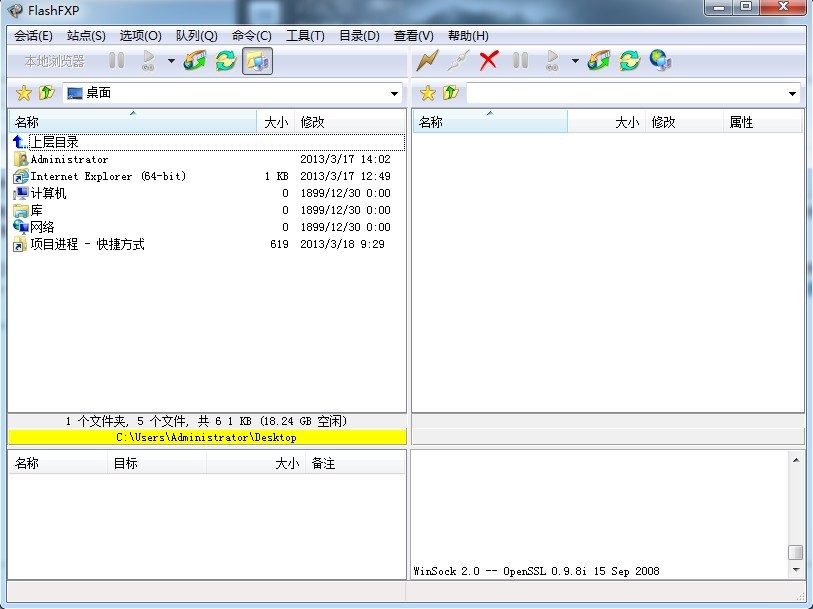Screen dimensions: 813x609
Task: Click the globe remote browser icon
Action: [661, 61]
